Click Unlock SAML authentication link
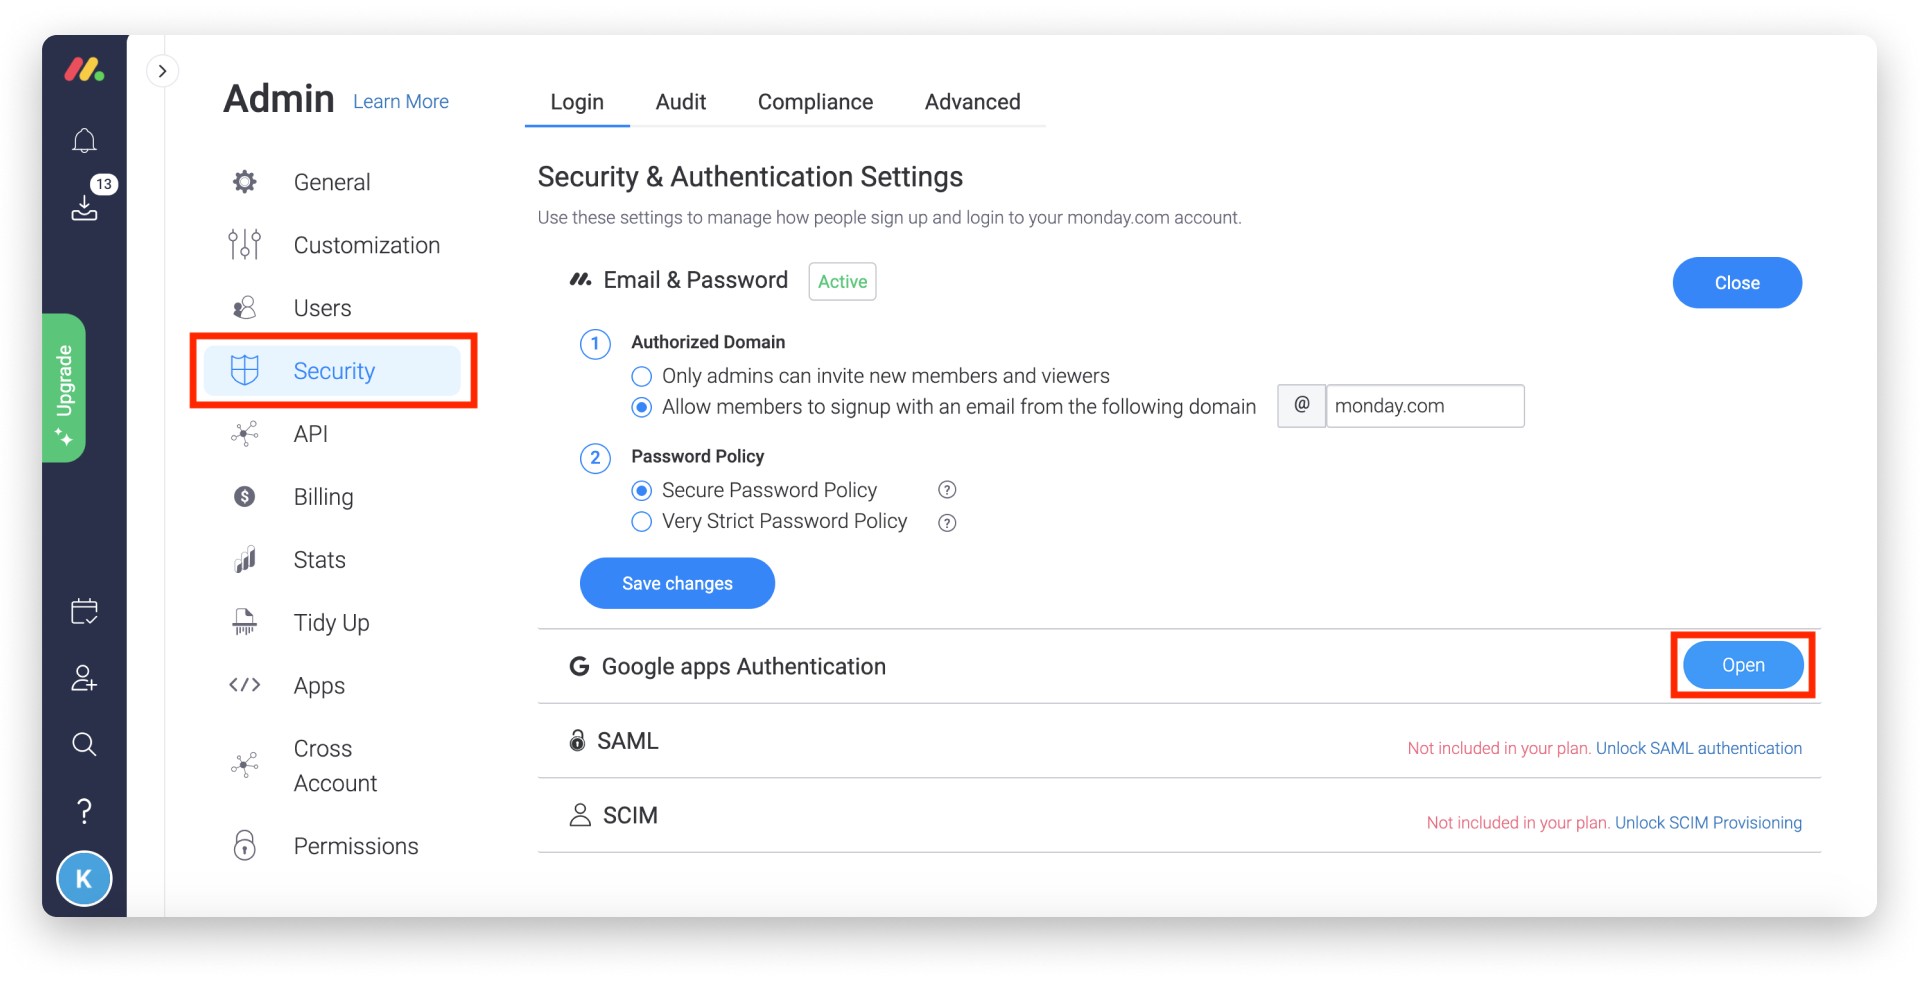The image size is (1920, 982). pyautogui.click(x=1699, y=748)
